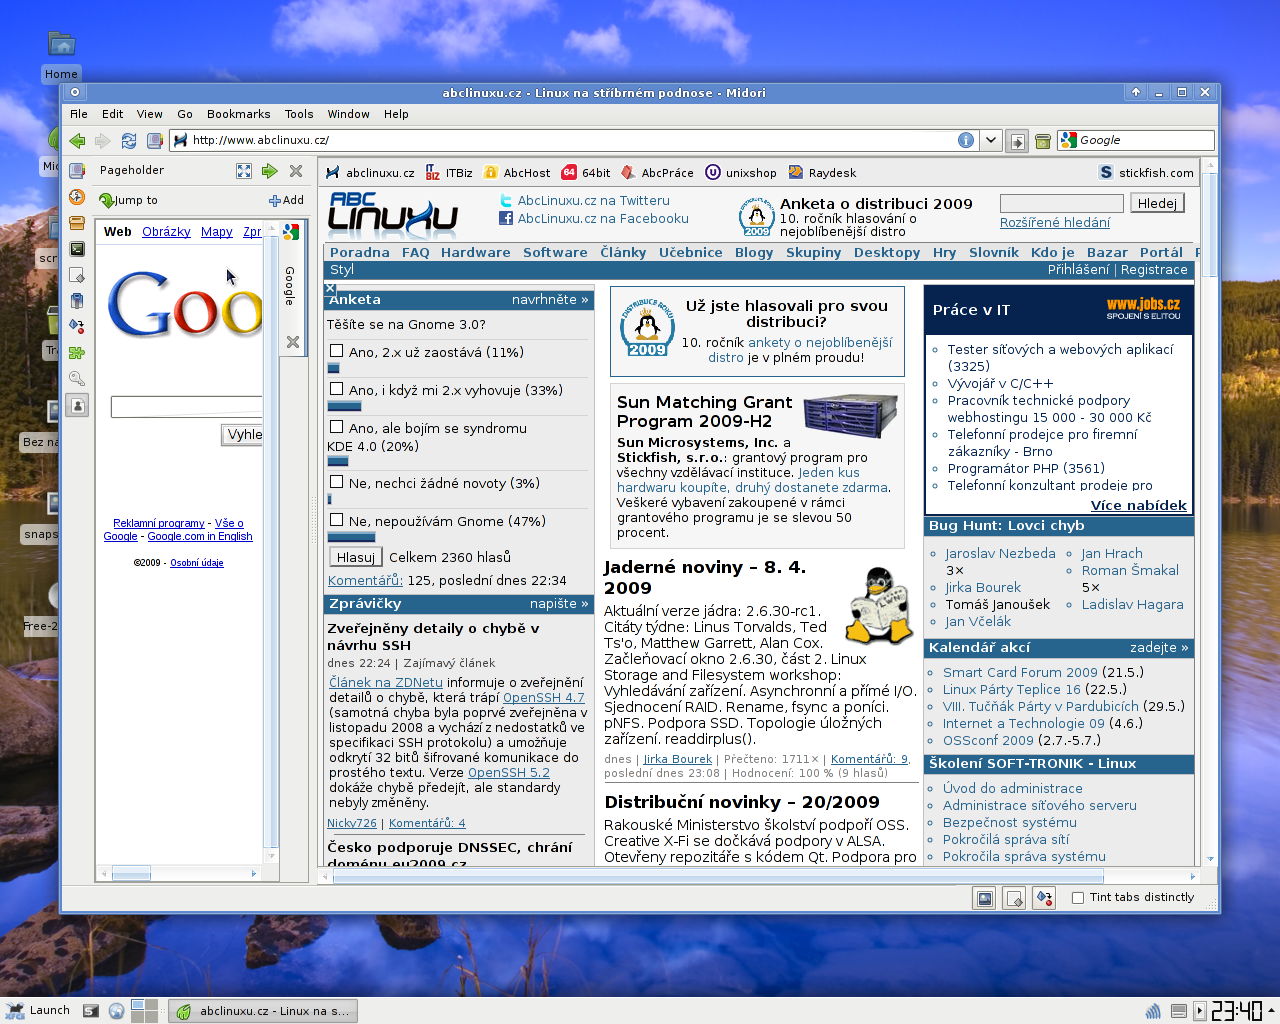The image size is (1280, 1024).
Task: Open the closed tabs trash icon
Action: coord(1042,141)
